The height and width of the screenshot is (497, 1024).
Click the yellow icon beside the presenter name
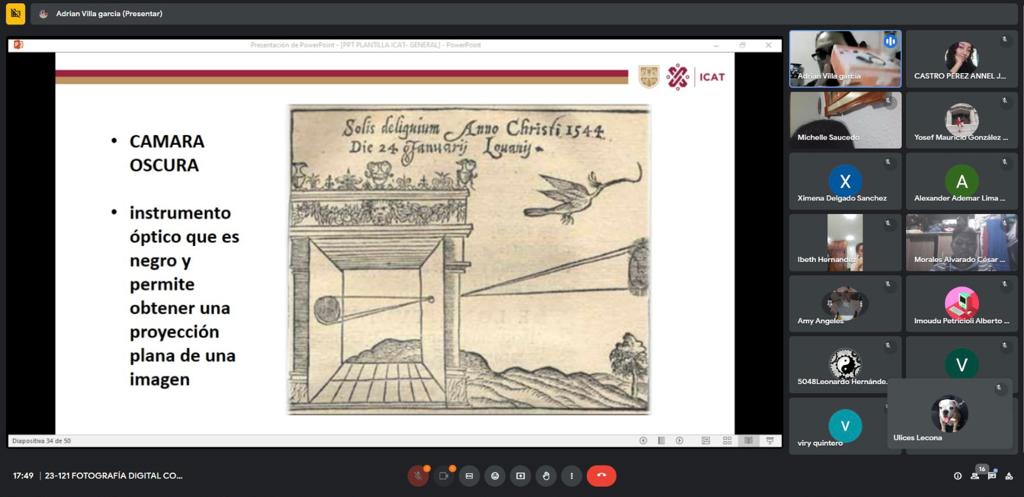pyautogui.click(x=16, y=13)
